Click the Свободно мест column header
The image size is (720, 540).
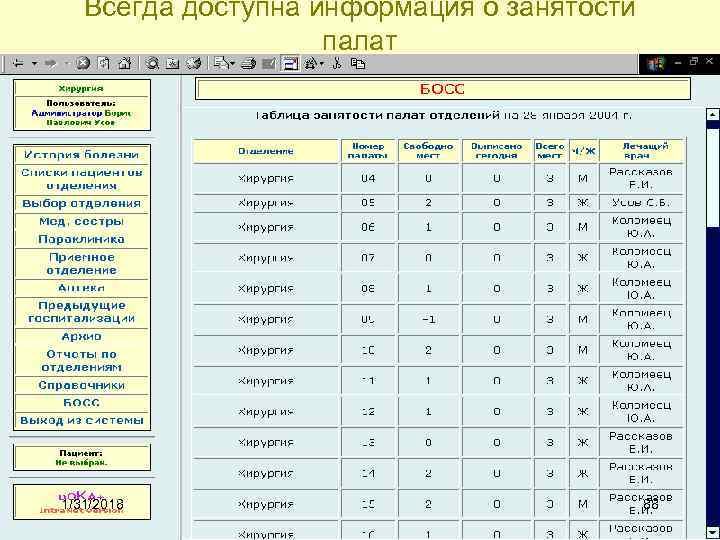(428, 151)
